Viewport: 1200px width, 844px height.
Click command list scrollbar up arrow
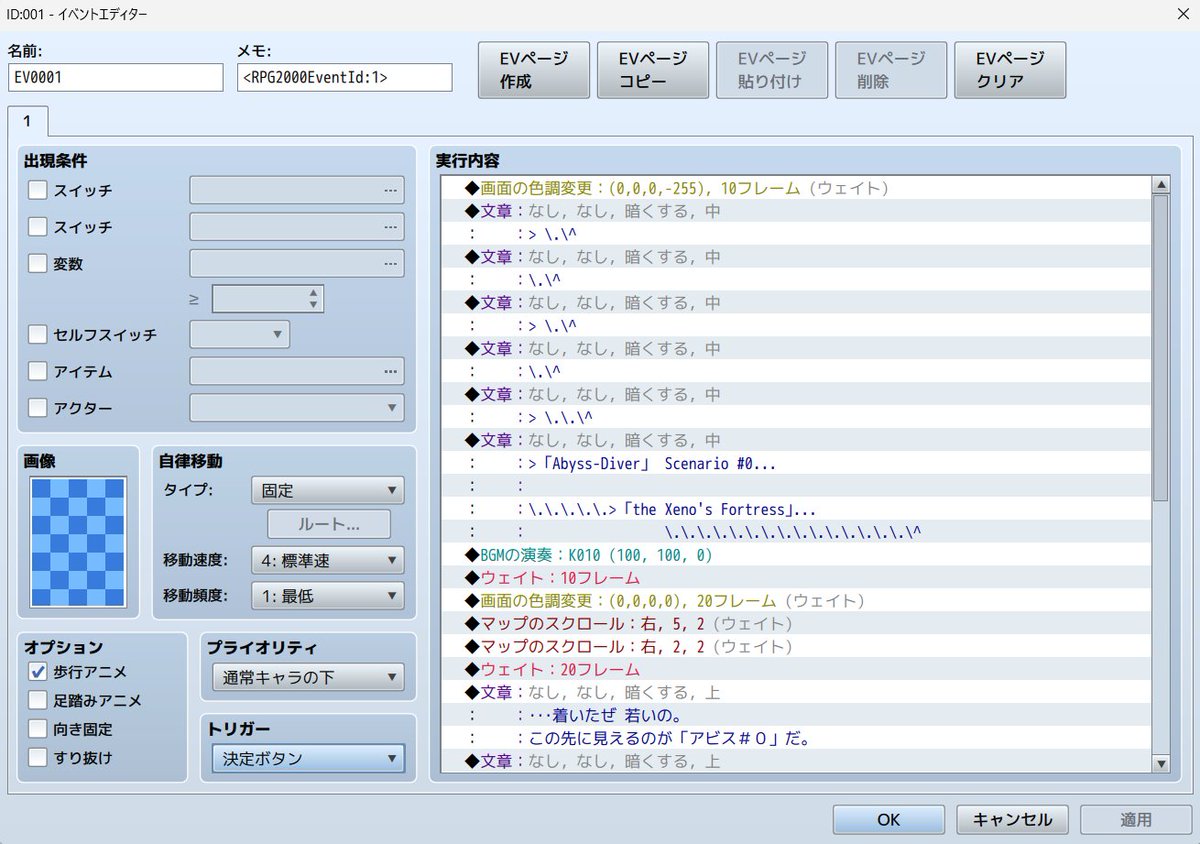pyautogui.click(x=1160, y=185)
